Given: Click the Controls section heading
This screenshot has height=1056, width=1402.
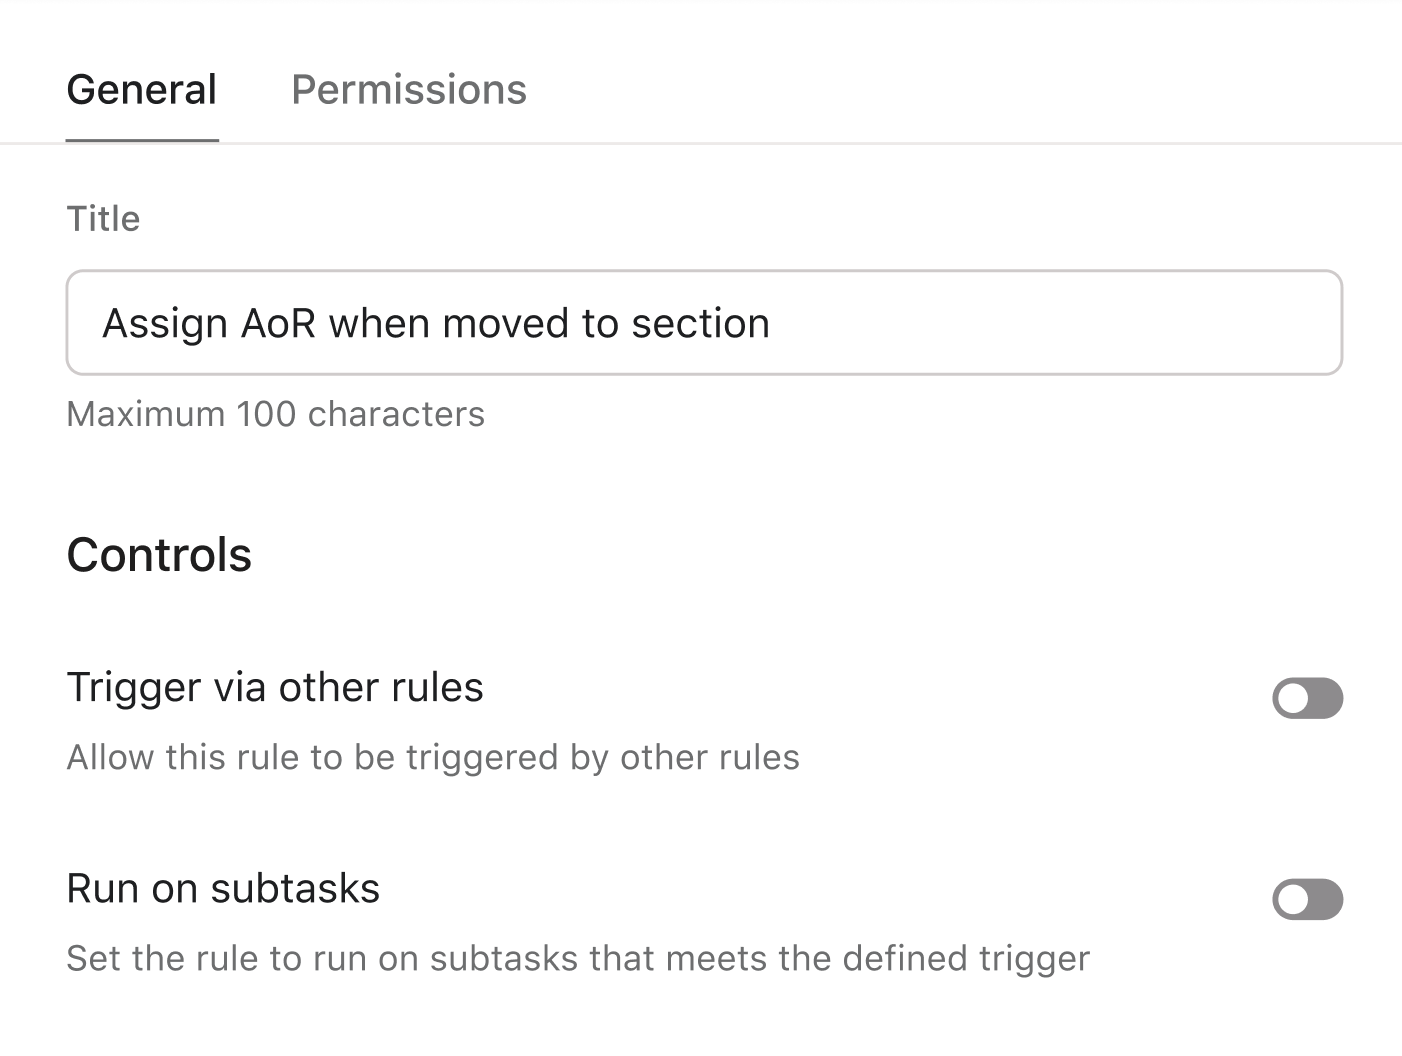Looking at the screenshot, I should click(x=159, y=555).
